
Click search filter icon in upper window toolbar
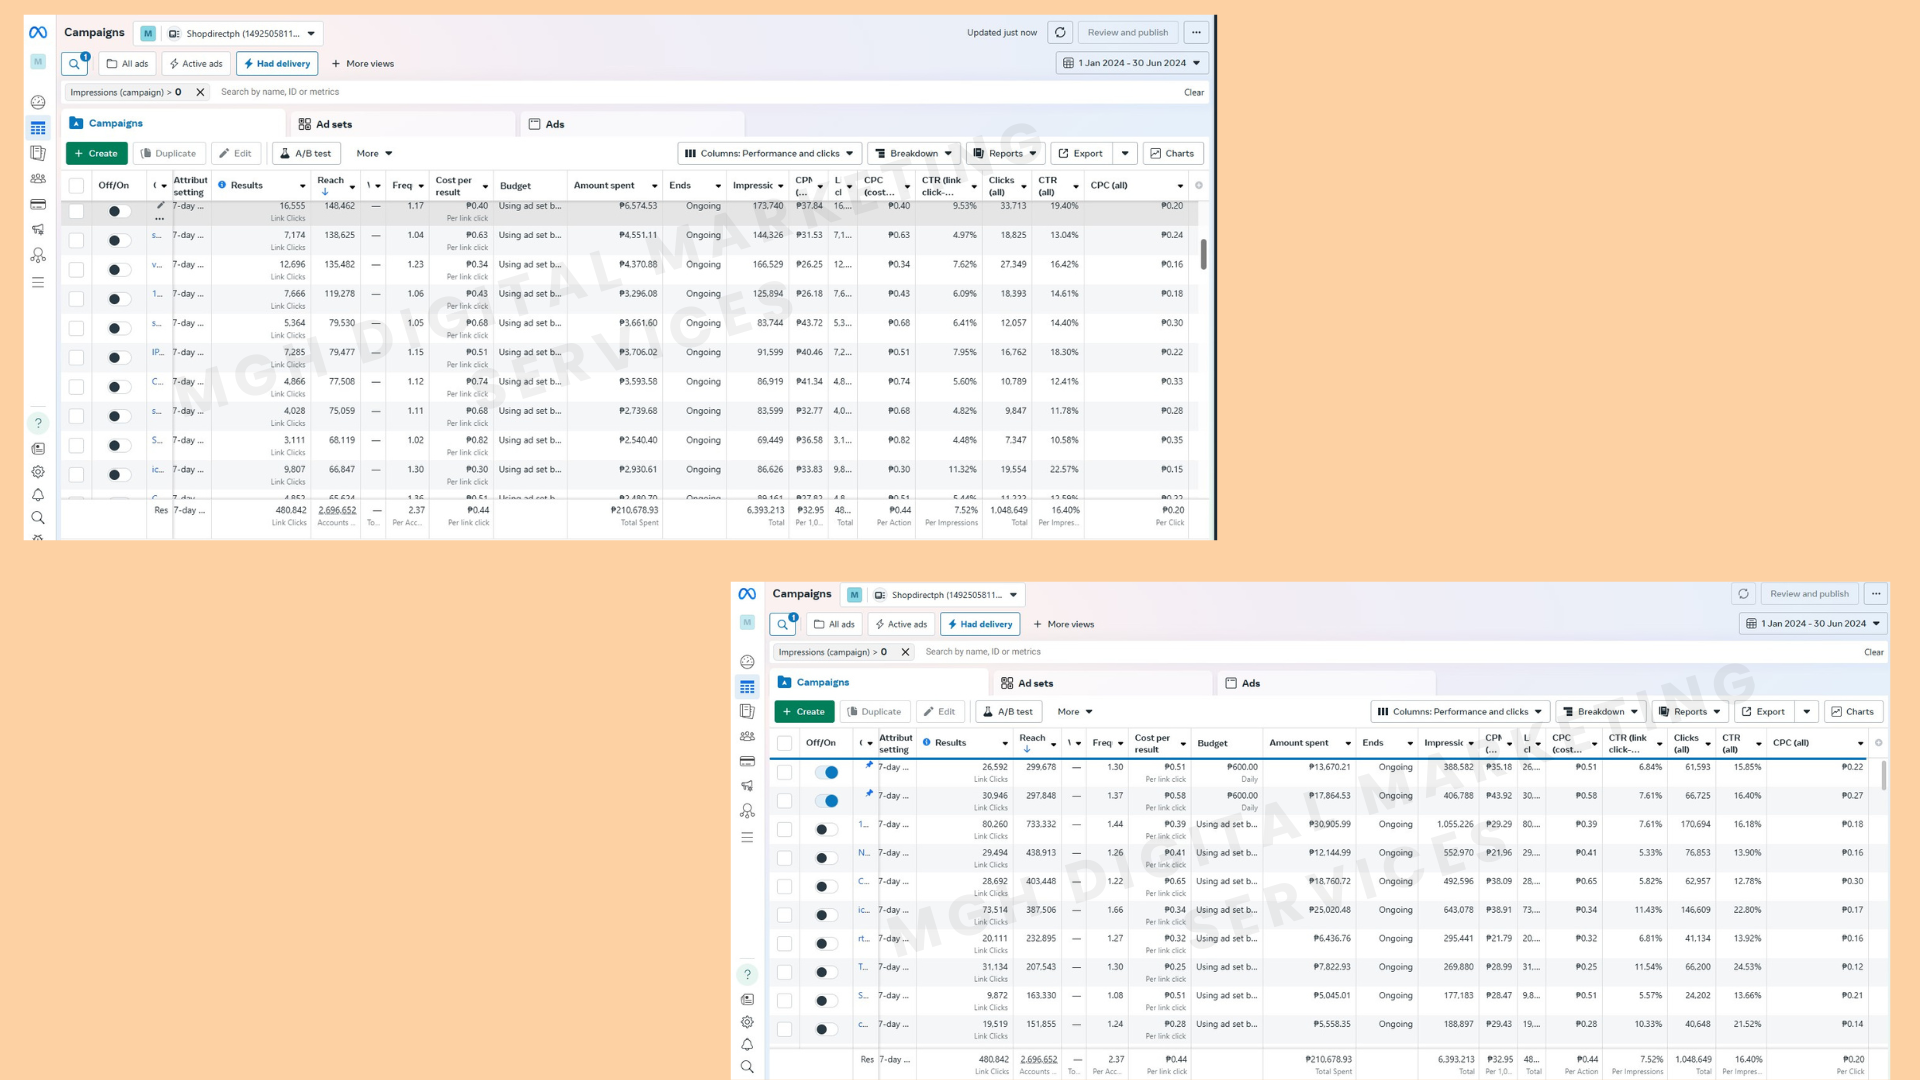(x=75, y=64)
